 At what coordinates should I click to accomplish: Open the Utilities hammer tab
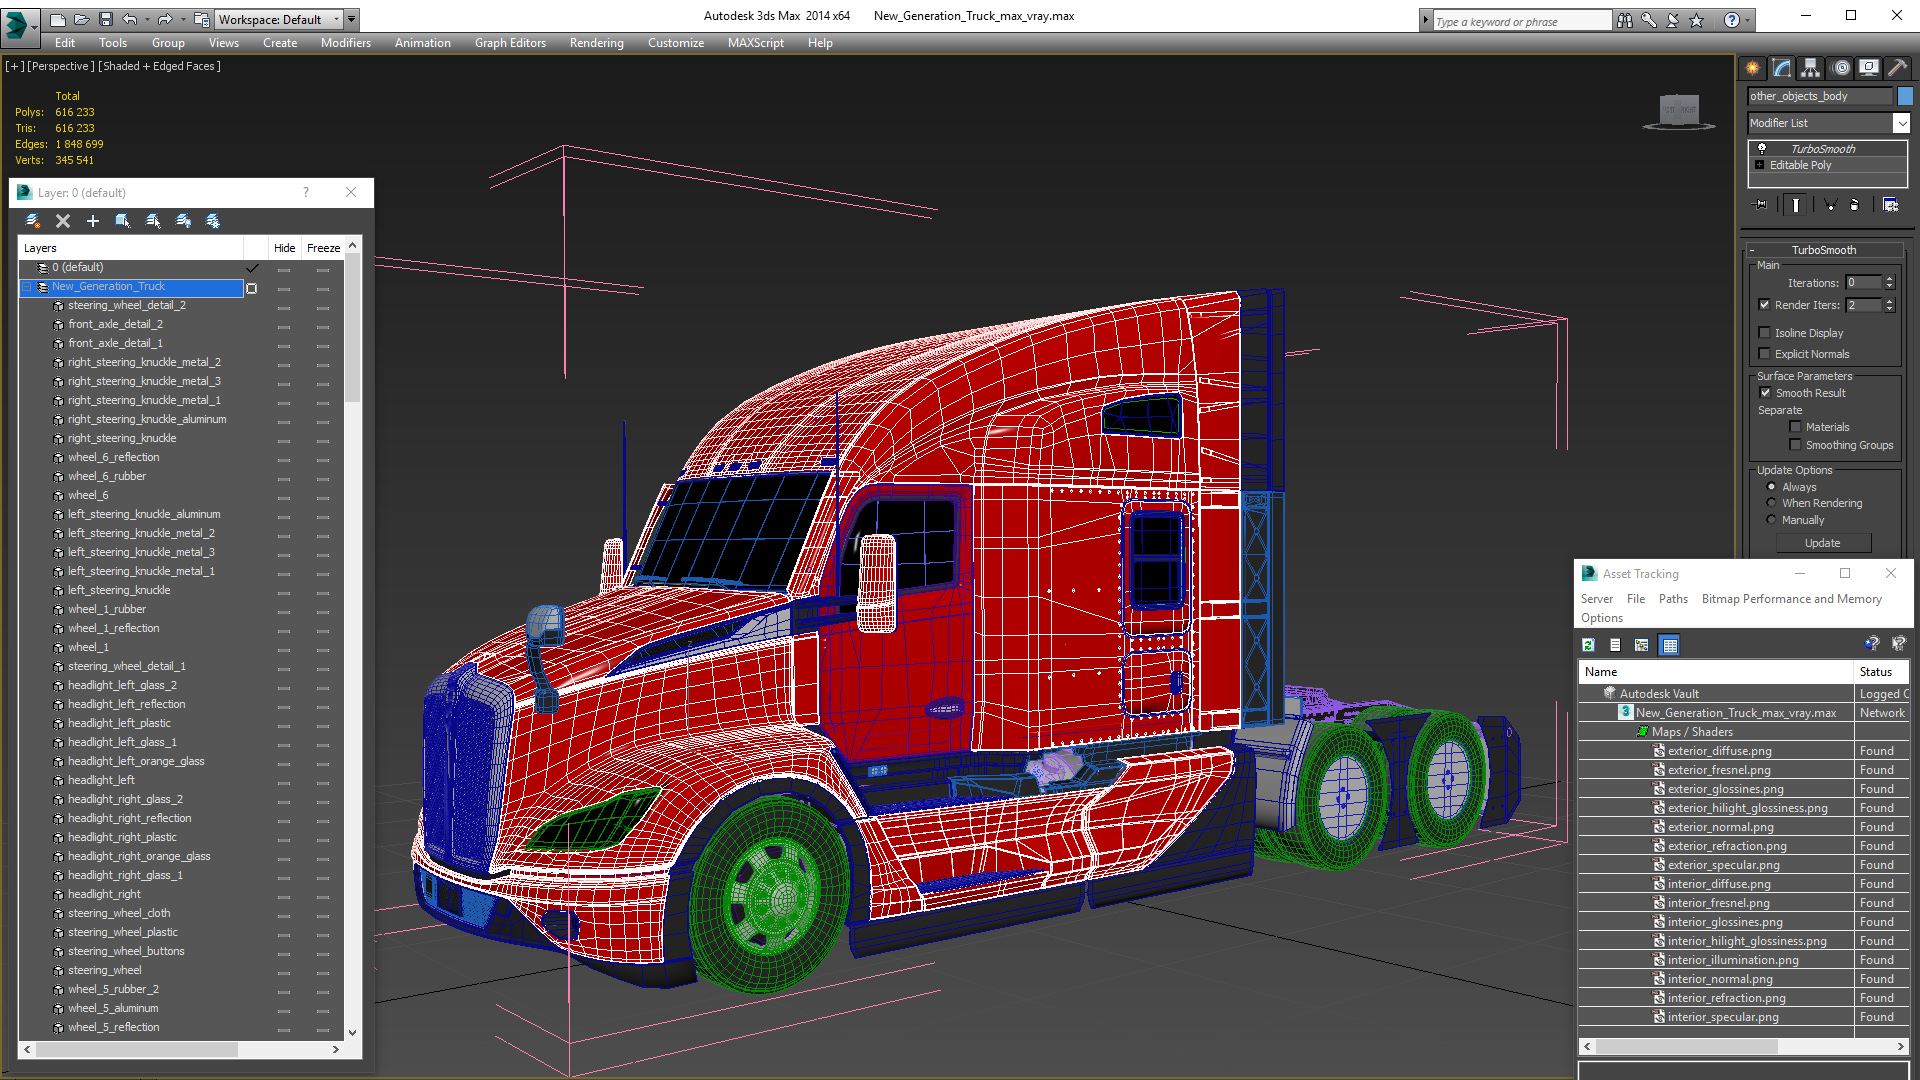[x=1897, y=68]
